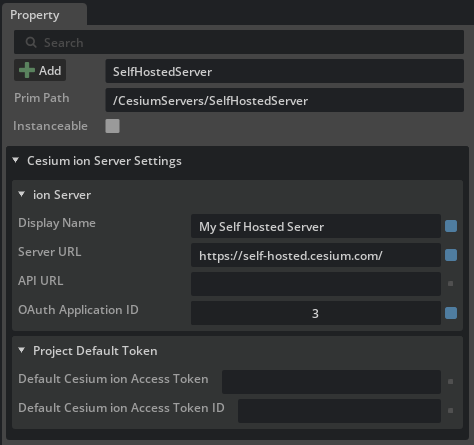Reset OAuth Application ID via blue square

pos(451,313)
